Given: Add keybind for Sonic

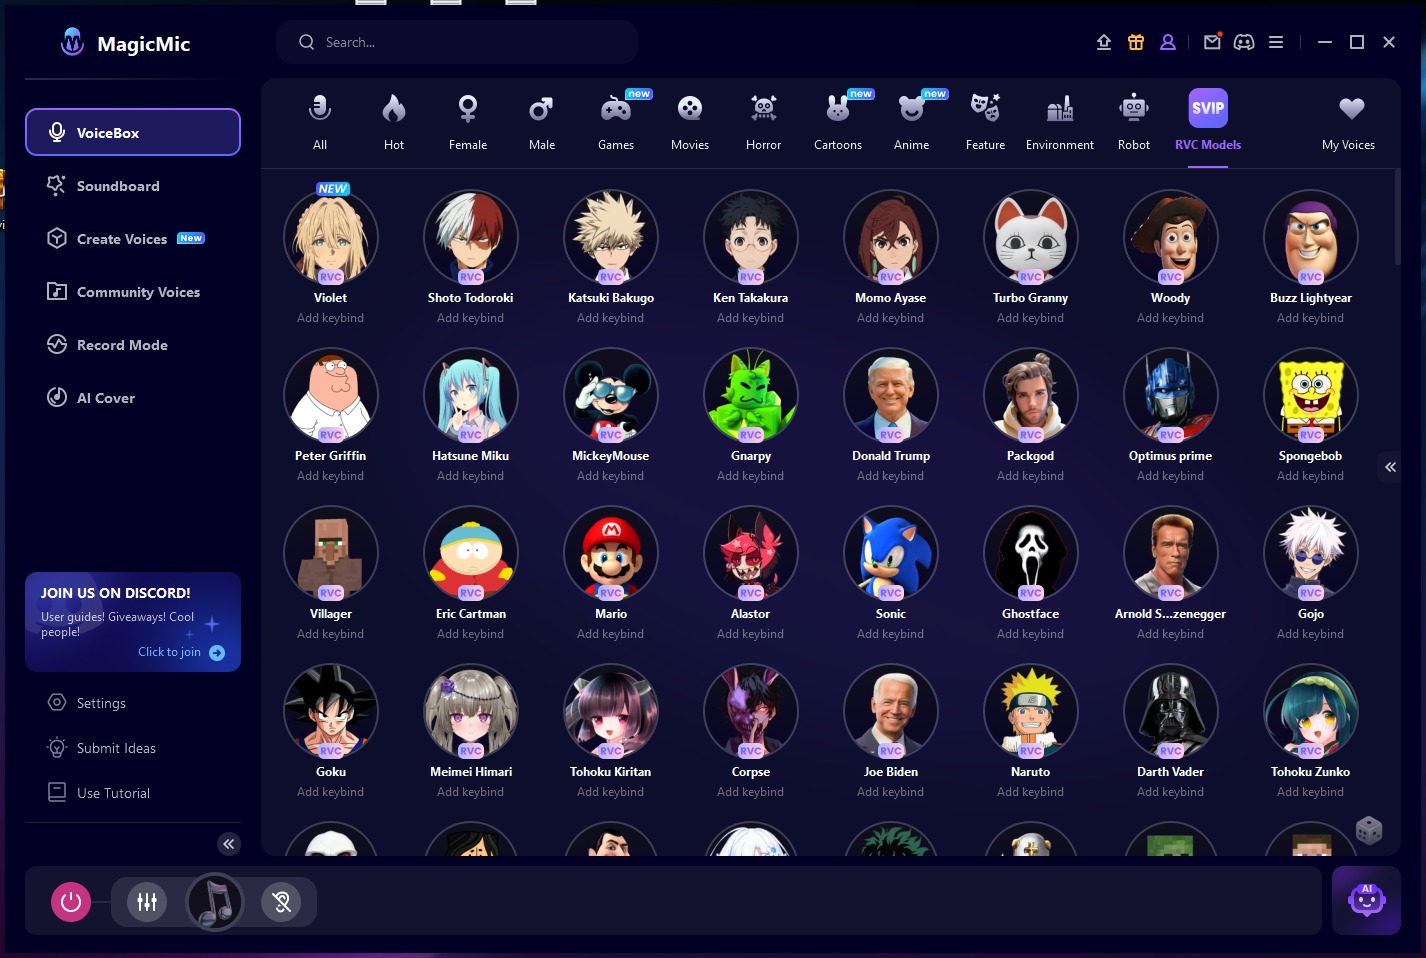Looking at the screenshot, I should click(891, 634).
